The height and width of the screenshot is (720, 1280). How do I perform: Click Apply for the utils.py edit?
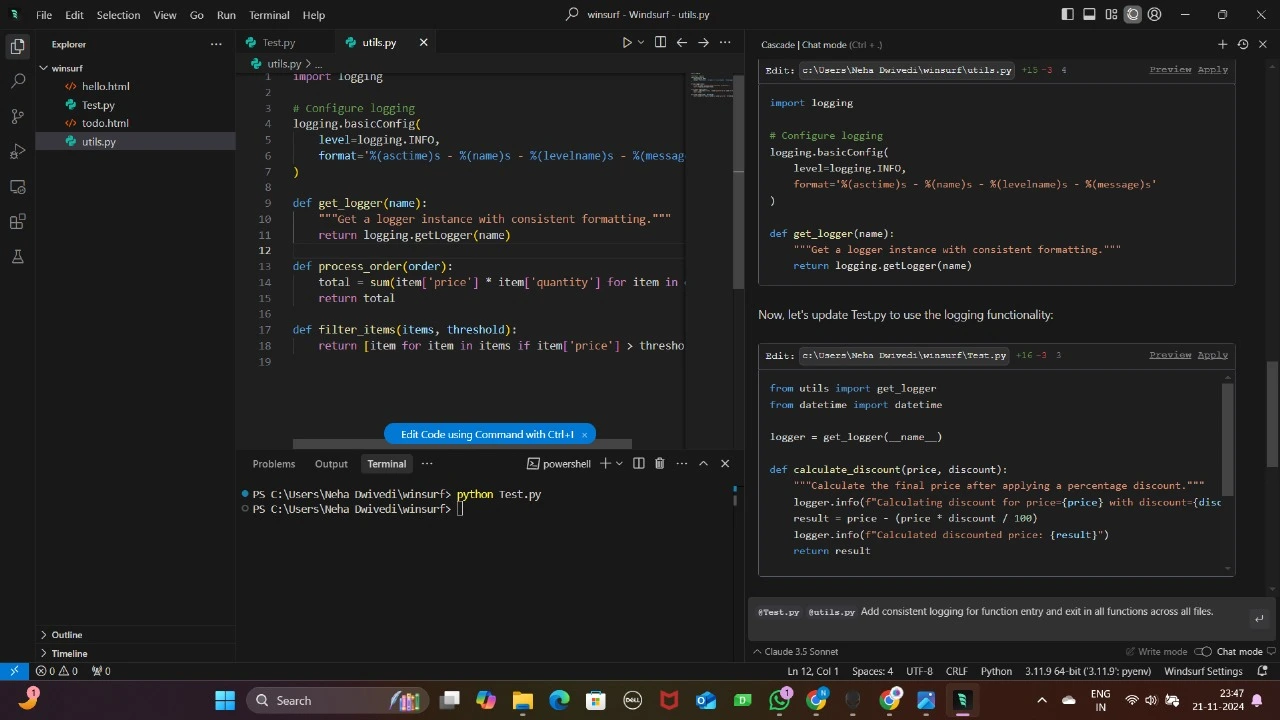[x=1212, y=70]
